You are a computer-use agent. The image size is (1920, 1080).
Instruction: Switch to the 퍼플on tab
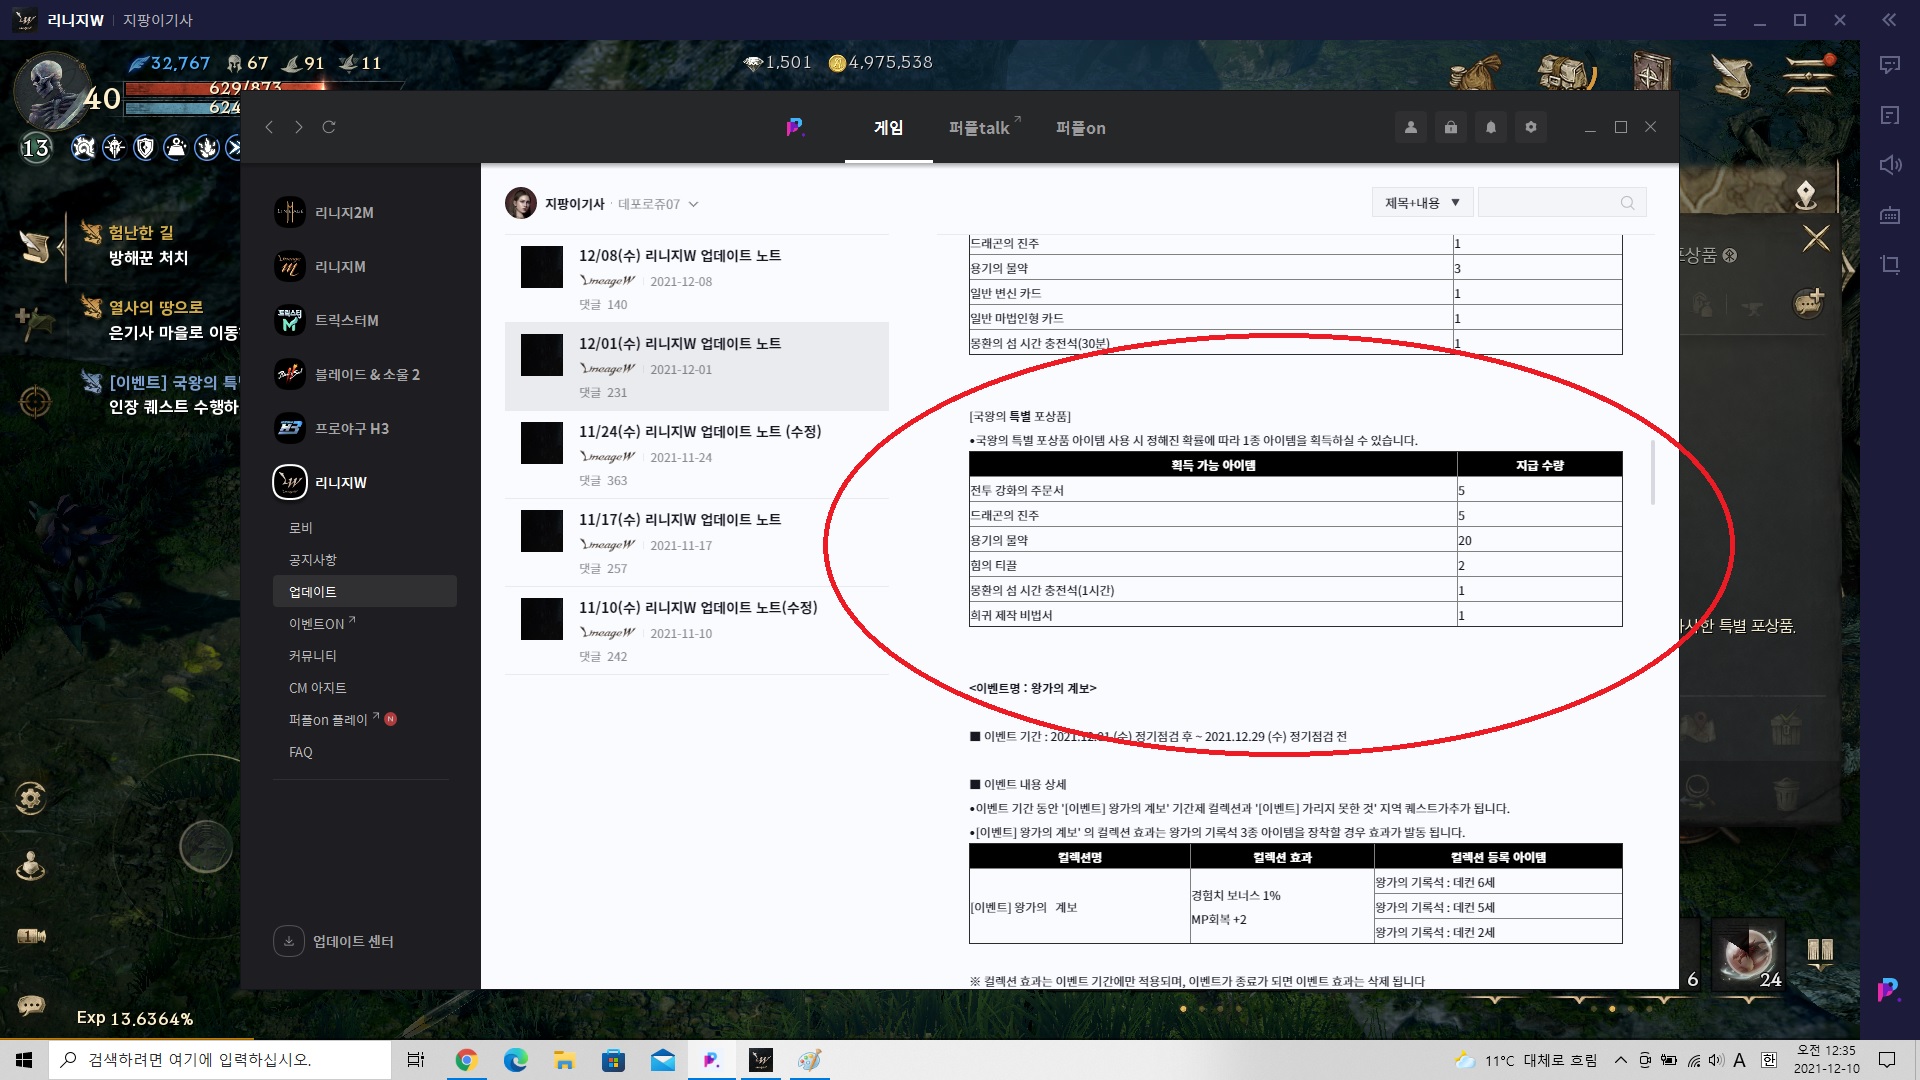point(1080,128)
